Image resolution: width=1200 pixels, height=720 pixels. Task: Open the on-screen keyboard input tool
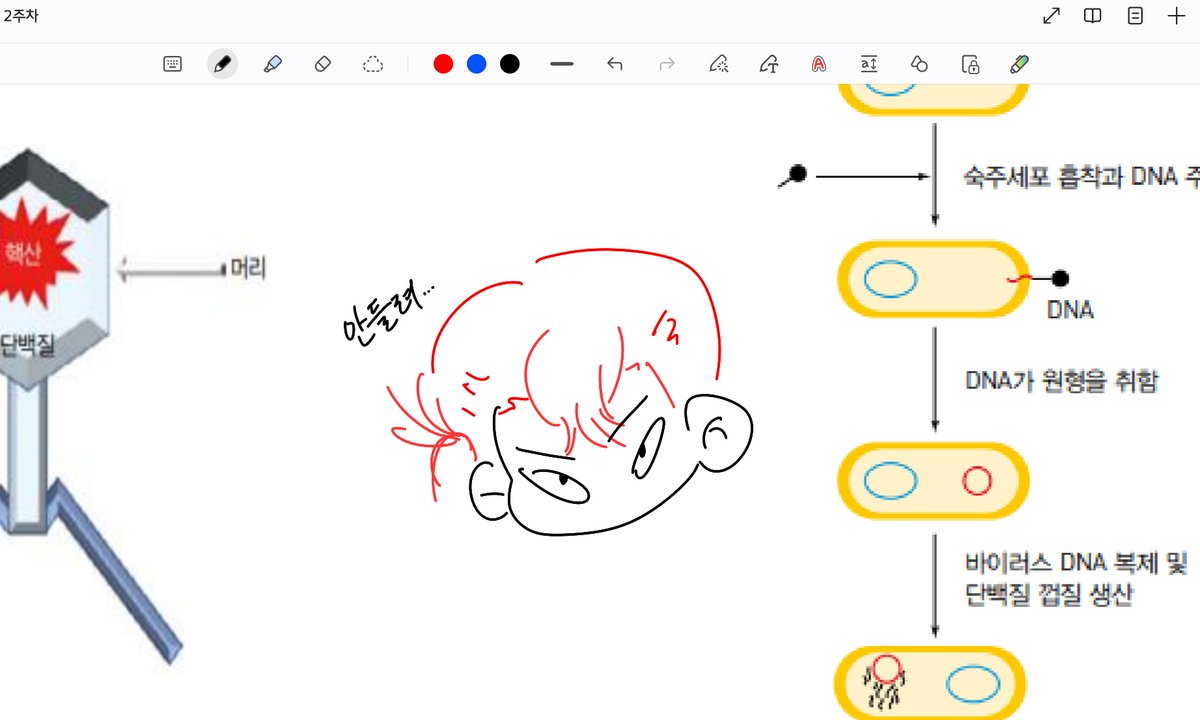[172, 63]
